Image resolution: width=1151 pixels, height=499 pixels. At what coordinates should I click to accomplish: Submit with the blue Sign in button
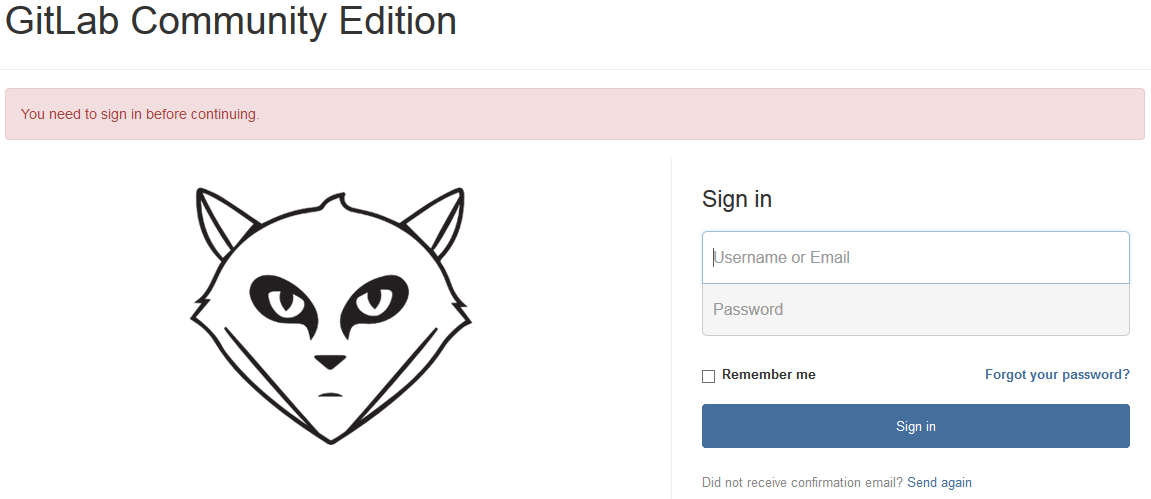[915, 426]
